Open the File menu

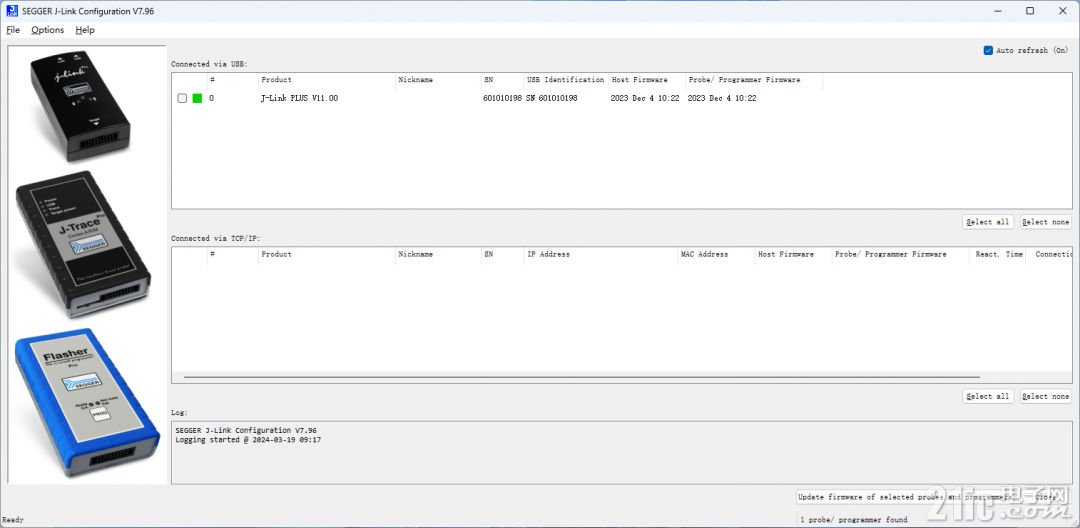click(13, 30)
